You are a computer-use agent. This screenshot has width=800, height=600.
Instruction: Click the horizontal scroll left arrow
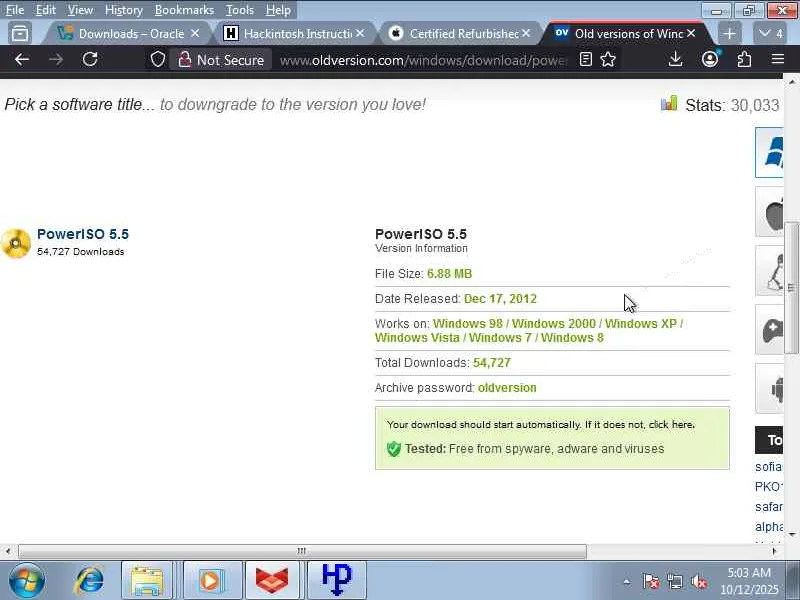7,551
